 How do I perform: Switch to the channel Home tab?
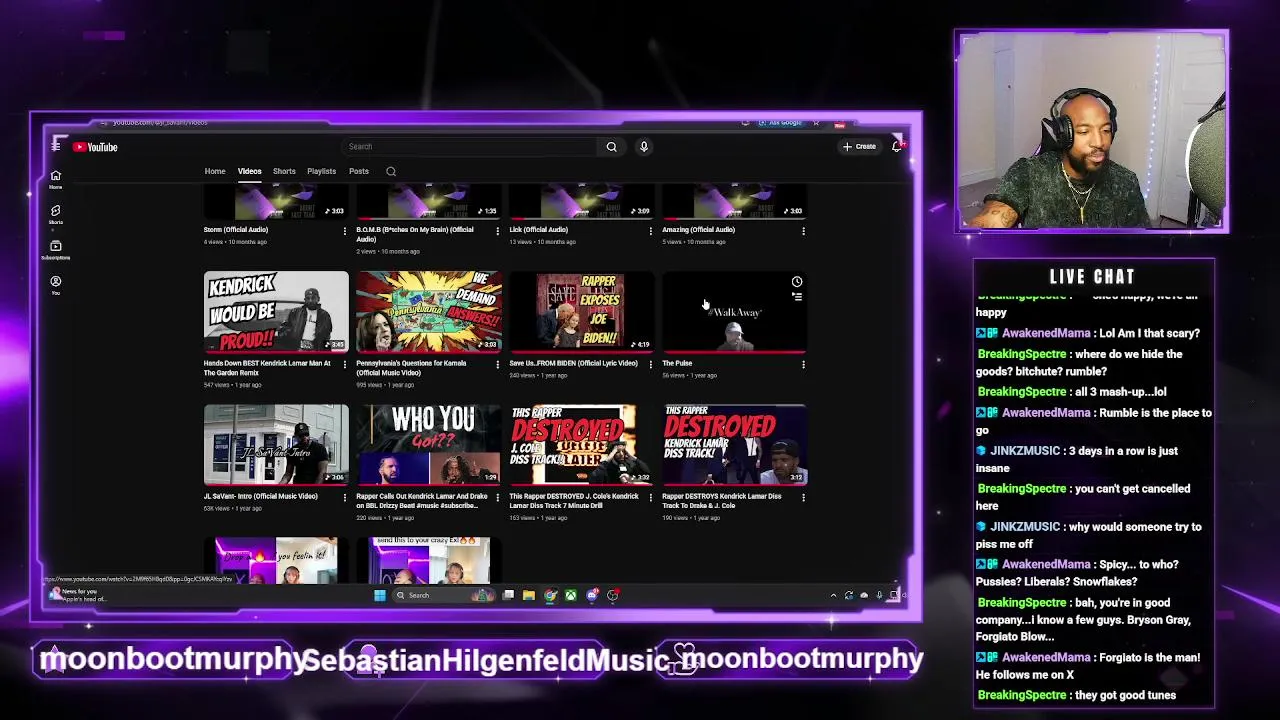pyautogui.click(x=215, y=171)
